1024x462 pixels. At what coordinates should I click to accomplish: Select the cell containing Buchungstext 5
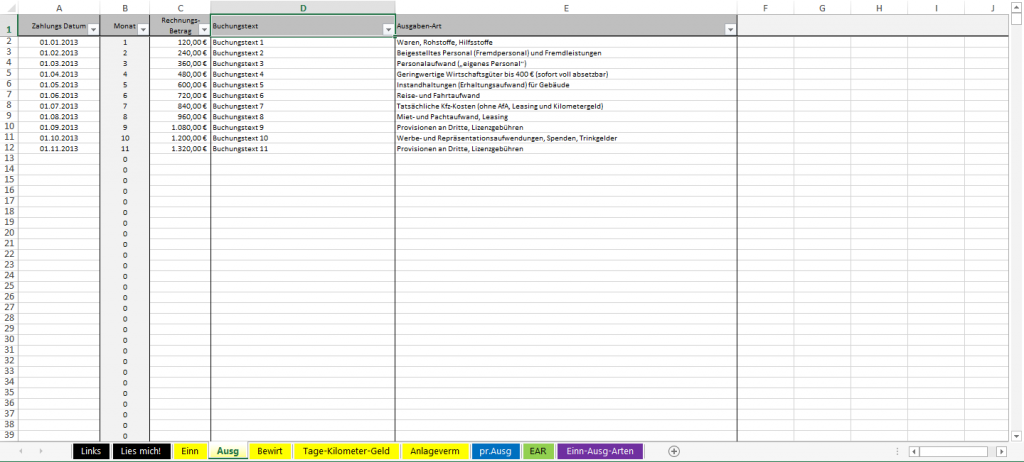[303, 84]
